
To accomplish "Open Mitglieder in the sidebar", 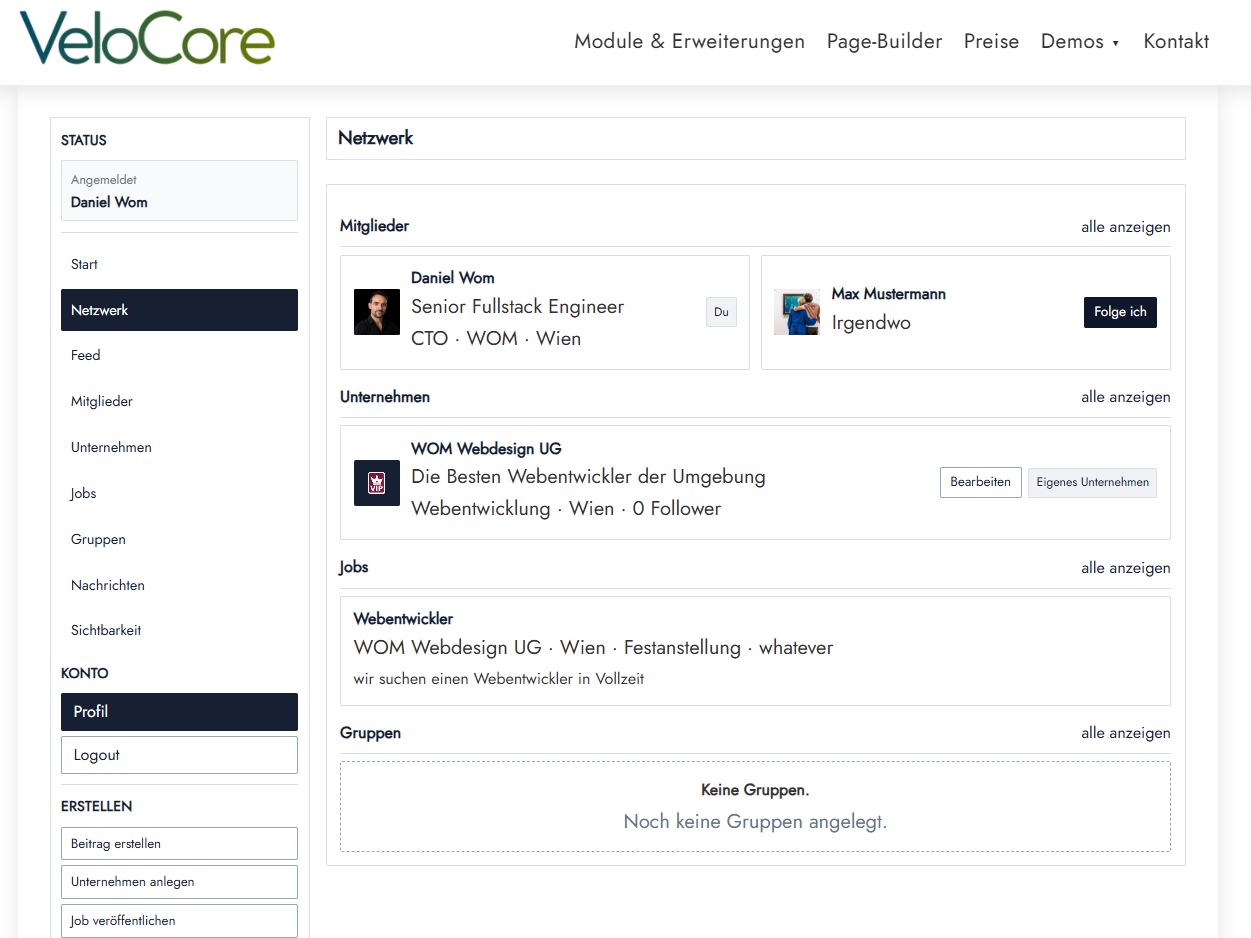I will [x=179, y=401].
